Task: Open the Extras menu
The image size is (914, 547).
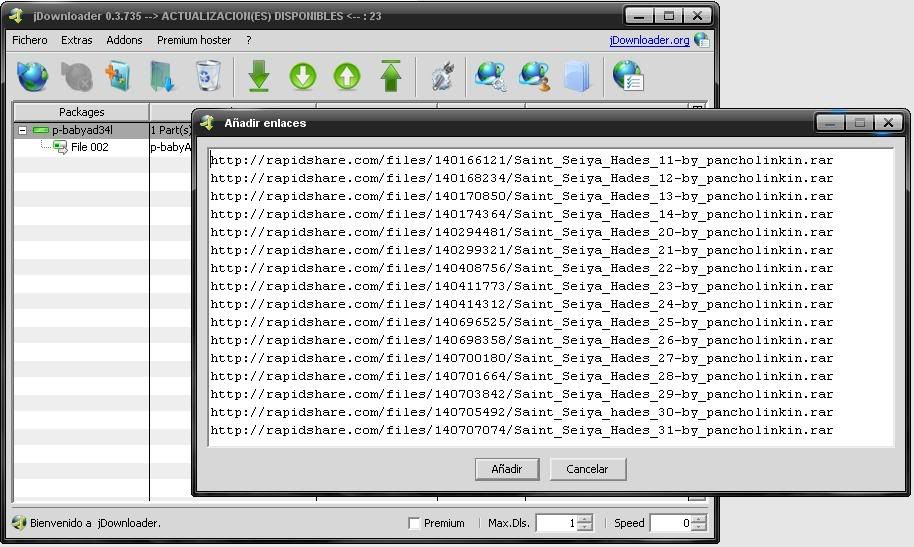Action: tap(76, 40)
